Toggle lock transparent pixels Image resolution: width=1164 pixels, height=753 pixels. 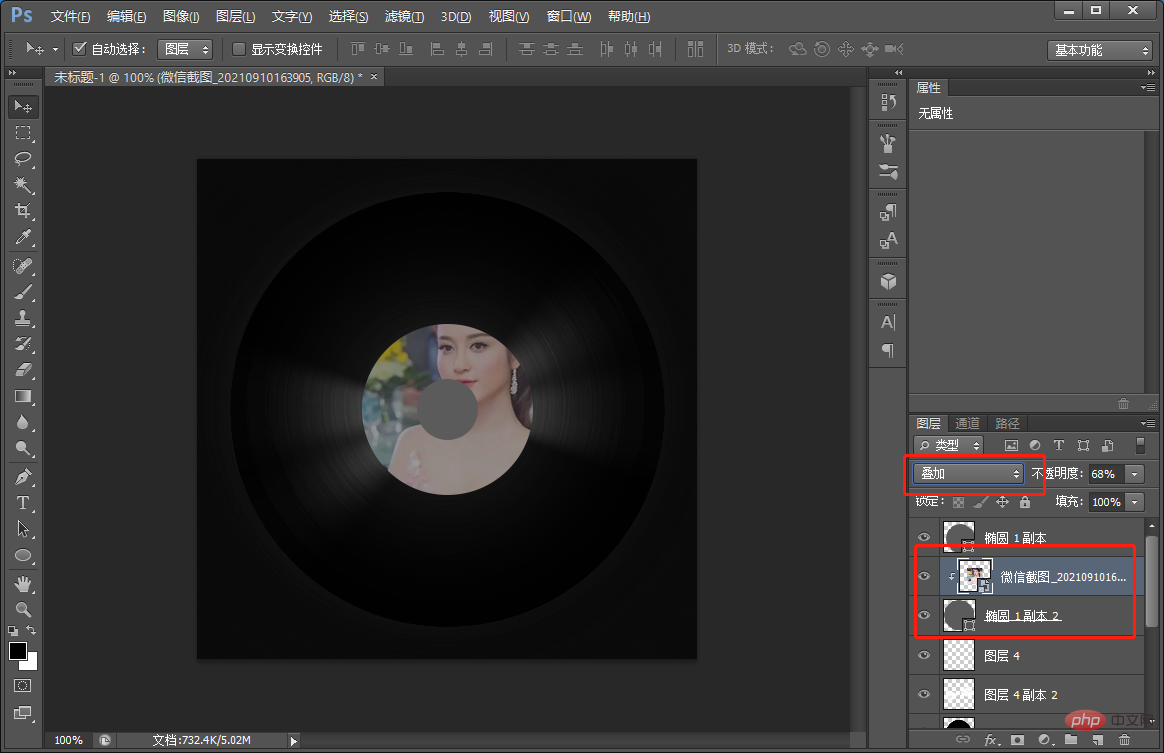[958, 502]
